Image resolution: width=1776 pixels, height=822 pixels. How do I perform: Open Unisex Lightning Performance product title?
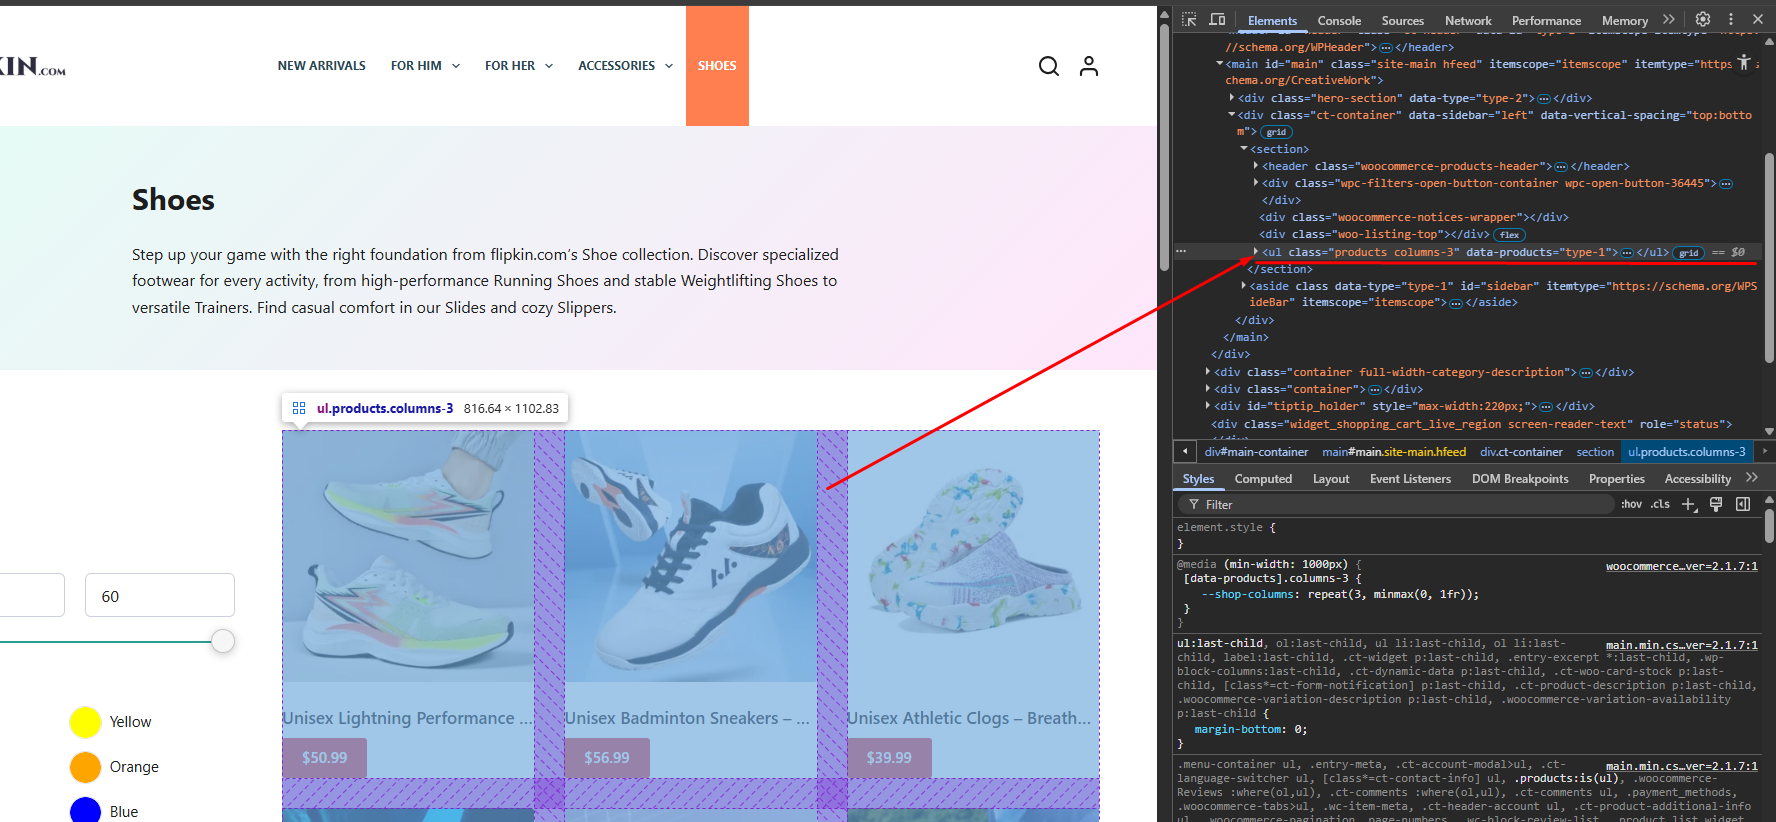(x=408, y=718)
